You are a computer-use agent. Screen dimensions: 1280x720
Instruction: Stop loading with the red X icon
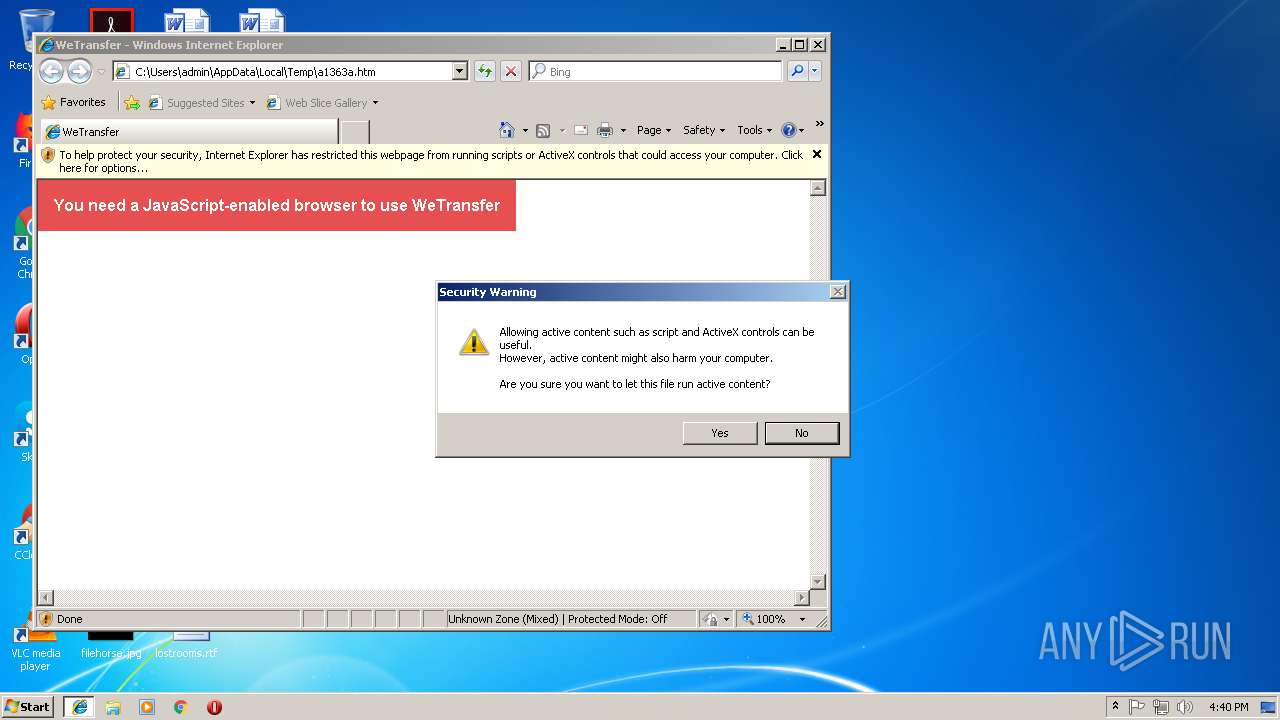coord(511,71)
